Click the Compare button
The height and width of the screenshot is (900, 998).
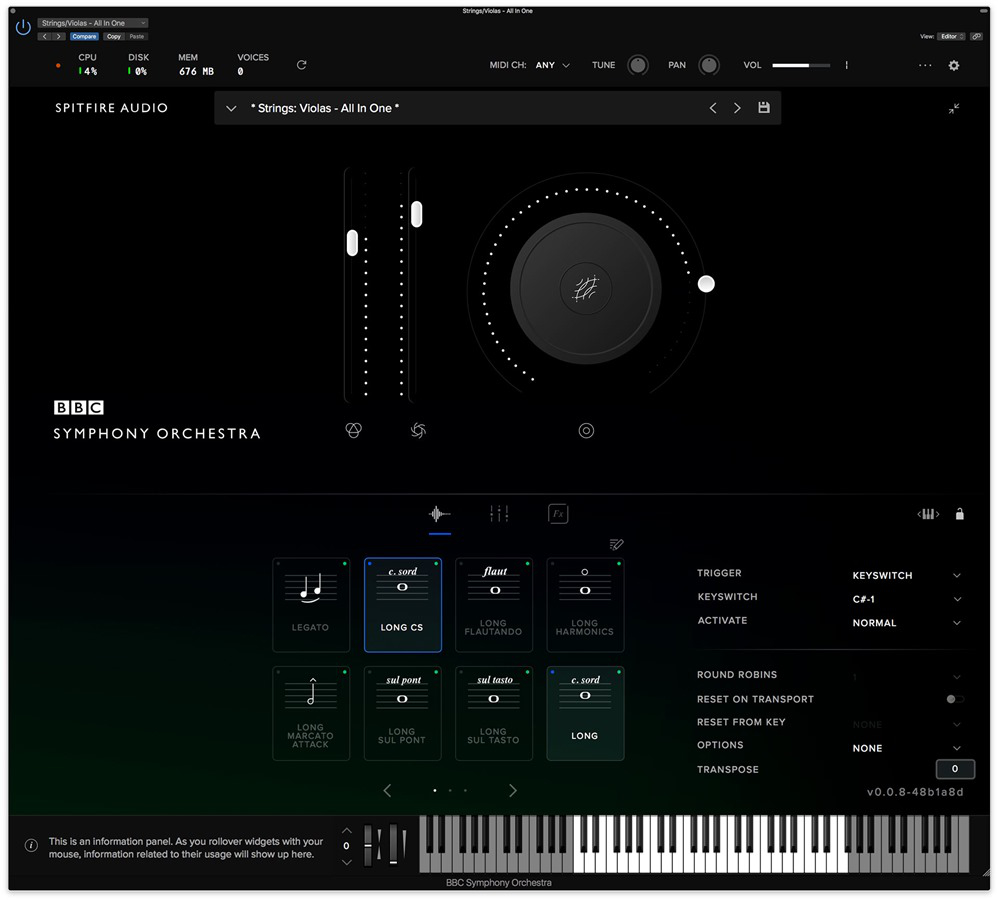(84, 37)
